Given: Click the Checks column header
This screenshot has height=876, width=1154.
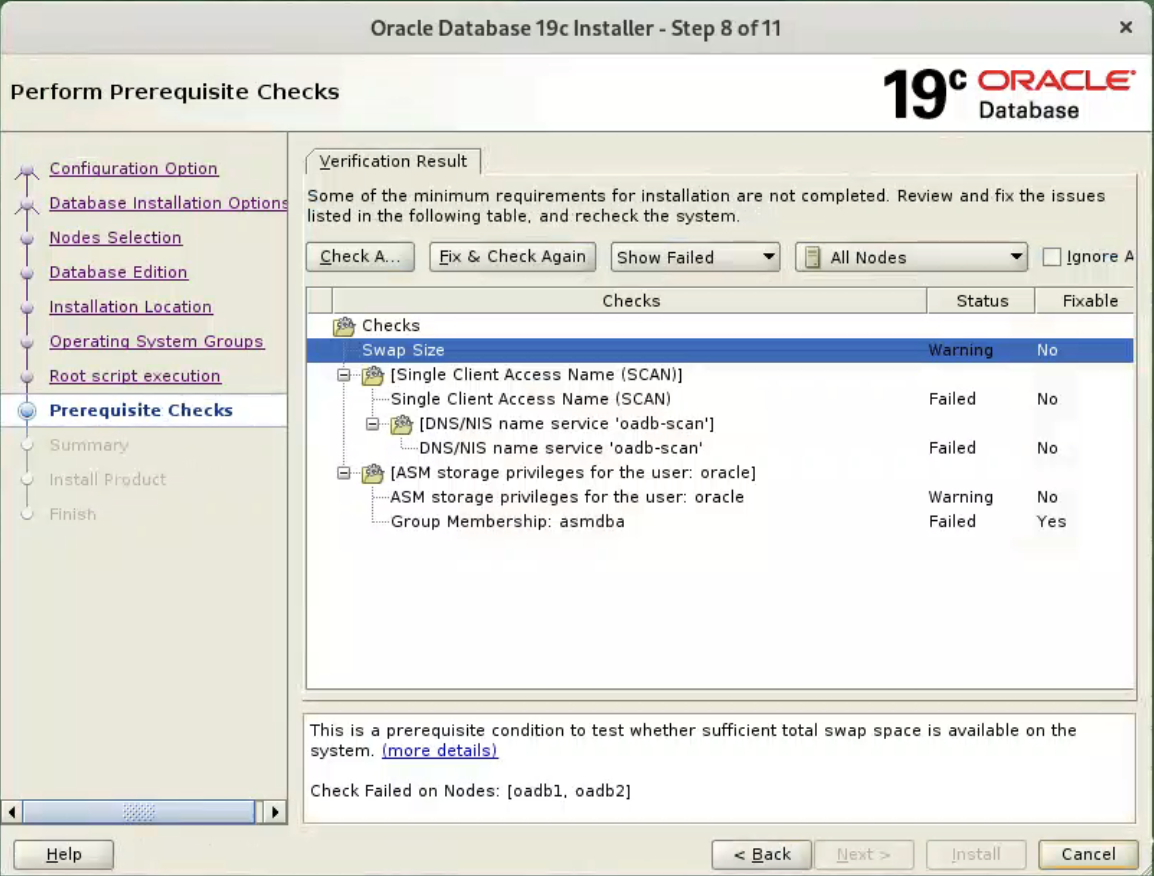Looking at the screenshot, I should click(630, 301).
